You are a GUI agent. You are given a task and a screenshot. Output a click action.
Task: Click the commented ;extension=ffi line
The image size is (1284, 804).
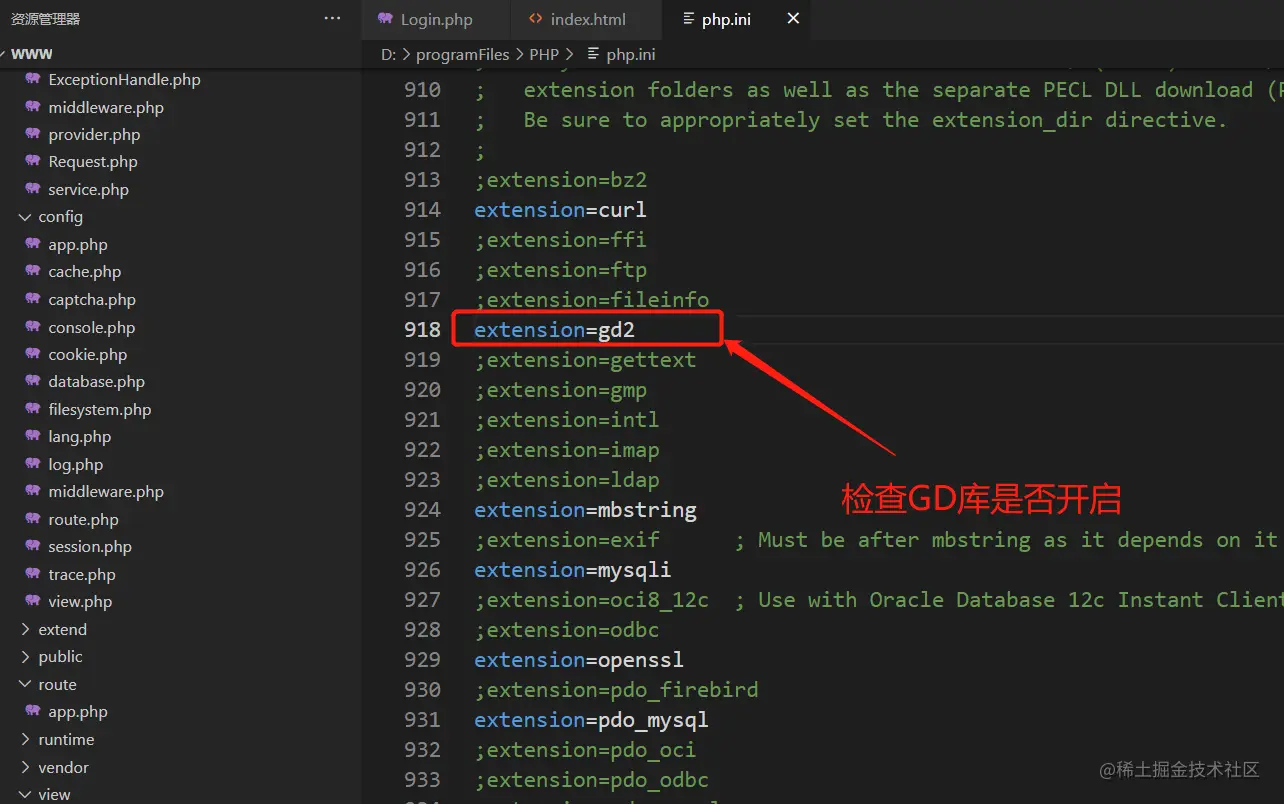[560, 239]
